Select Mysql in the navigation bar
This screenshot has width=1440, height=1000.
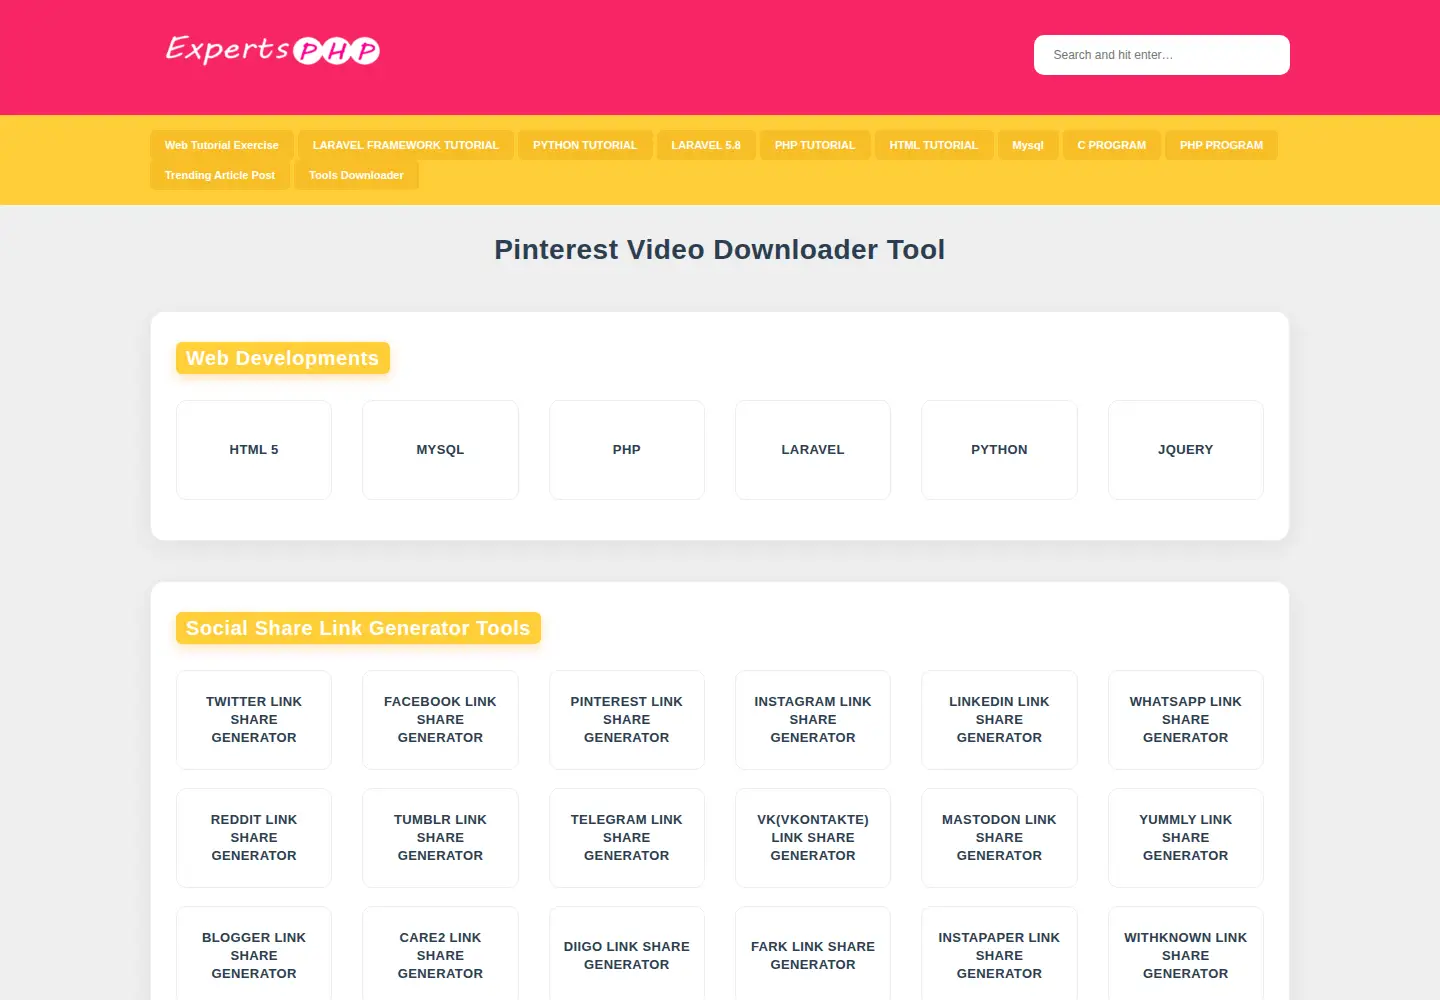point(1028,145)
